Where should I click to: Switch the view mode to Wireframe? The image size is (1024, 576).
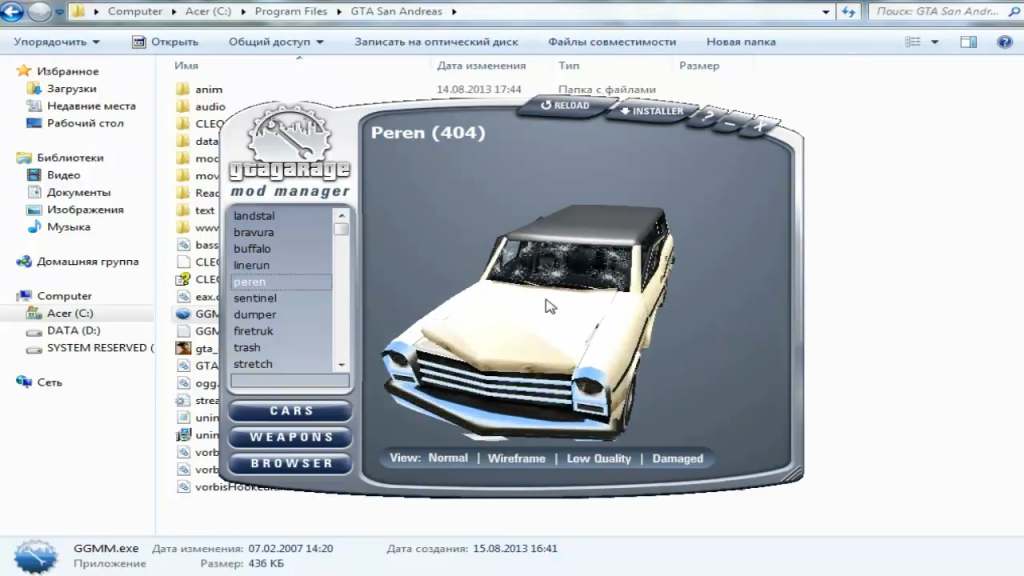[x=517, y=458]
